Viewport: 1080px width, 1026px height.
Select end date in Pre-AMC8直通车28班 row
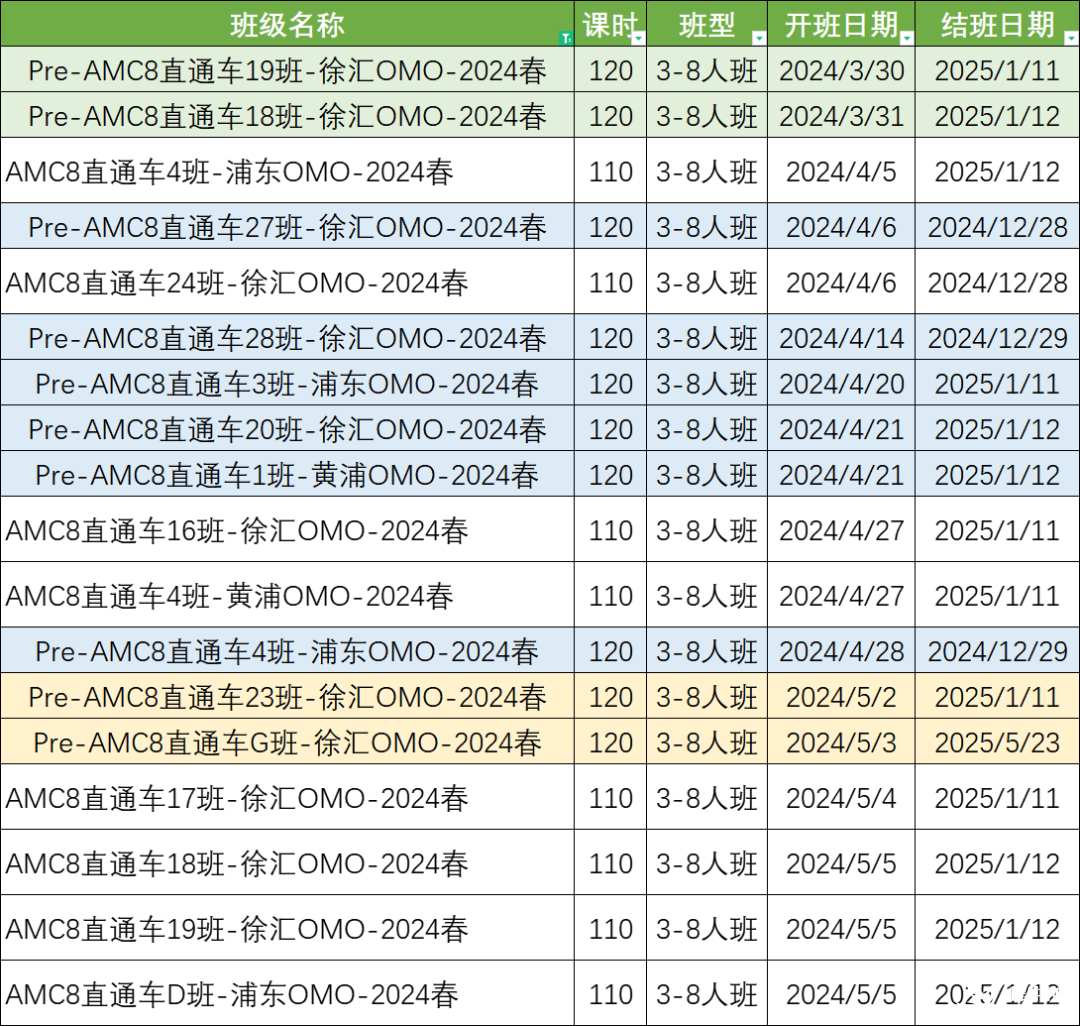click(x=997, y=337)
